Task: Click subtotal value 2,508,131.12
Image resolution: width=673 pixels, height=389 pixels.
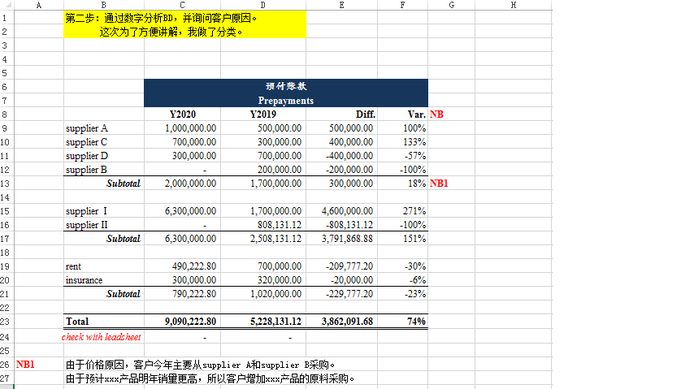Action: (x=263, y=239)
